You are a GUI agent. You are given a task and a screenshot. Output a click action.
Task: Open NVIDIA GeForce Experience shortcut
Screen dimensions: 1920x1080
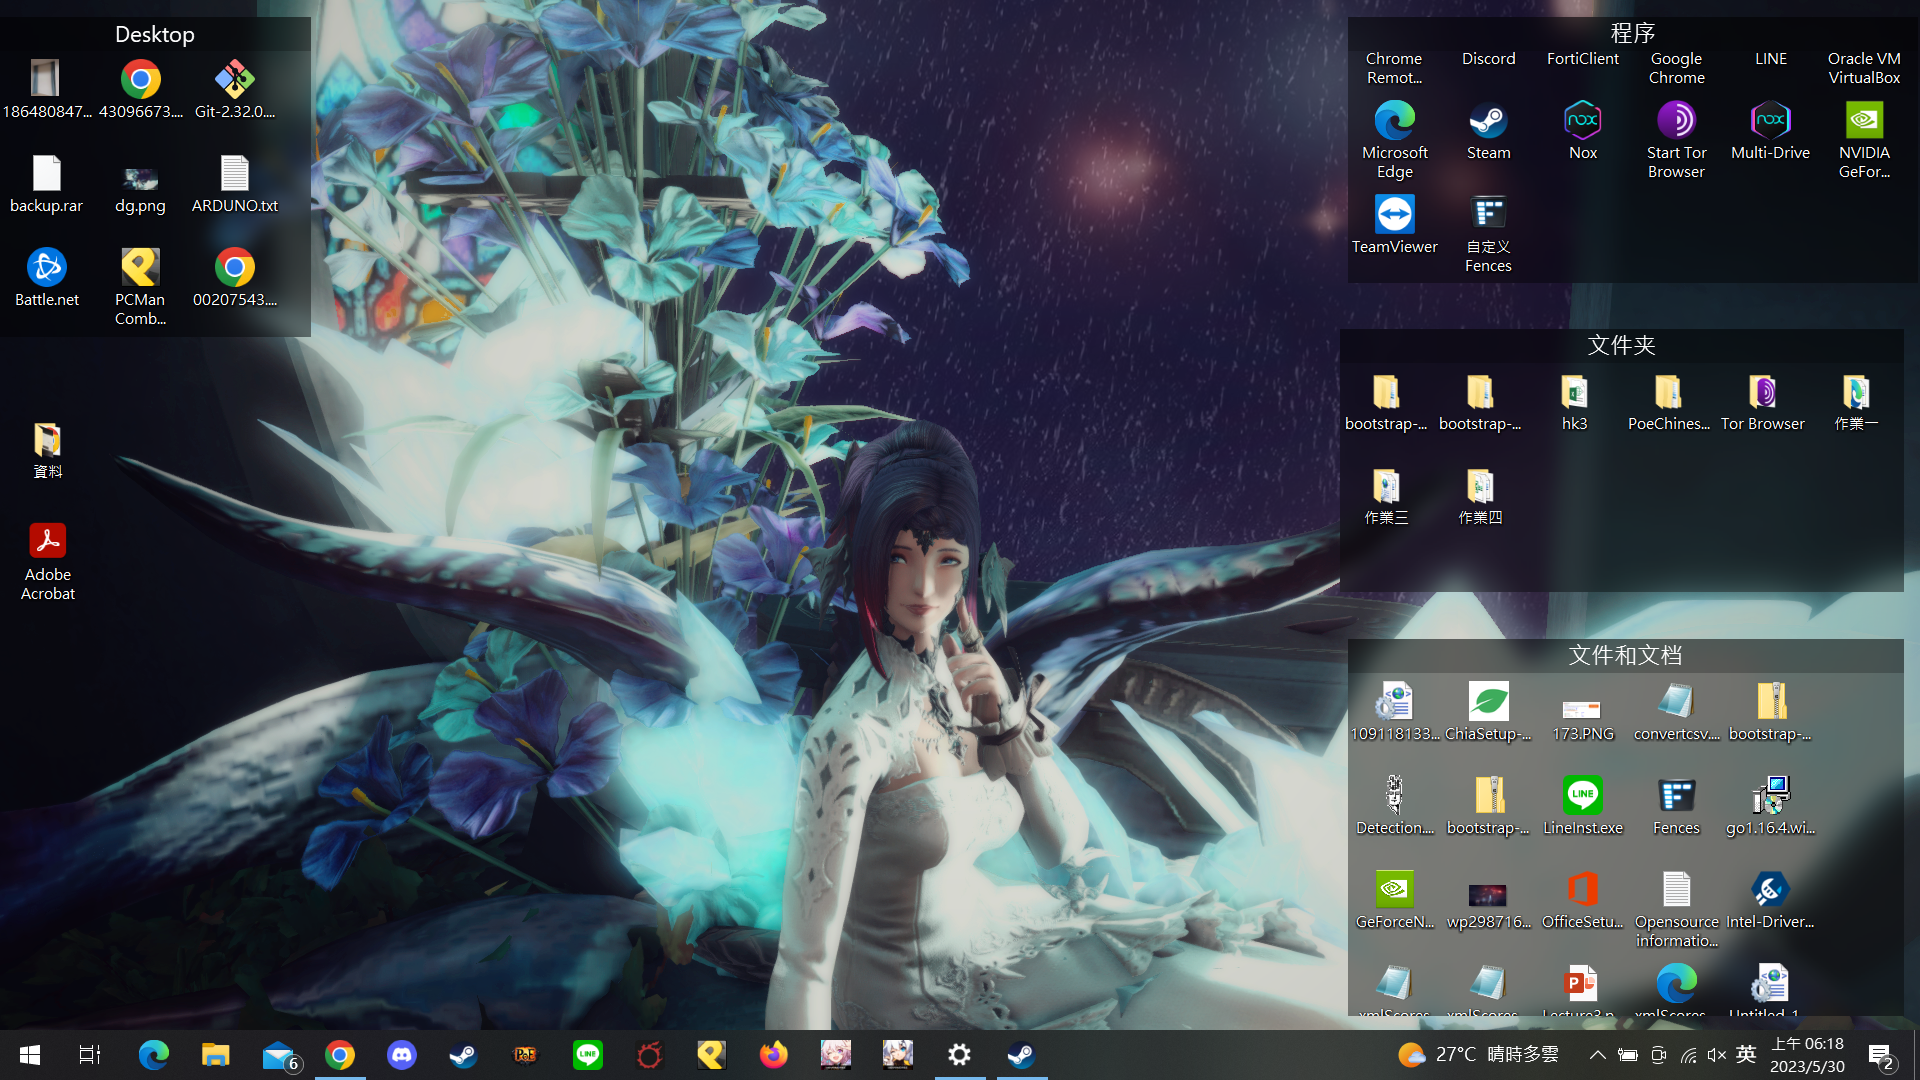[x=1864, y=141]
